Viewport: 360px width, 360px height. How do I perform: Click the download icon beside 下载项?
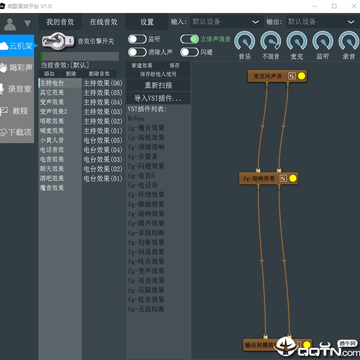(4, 133)
